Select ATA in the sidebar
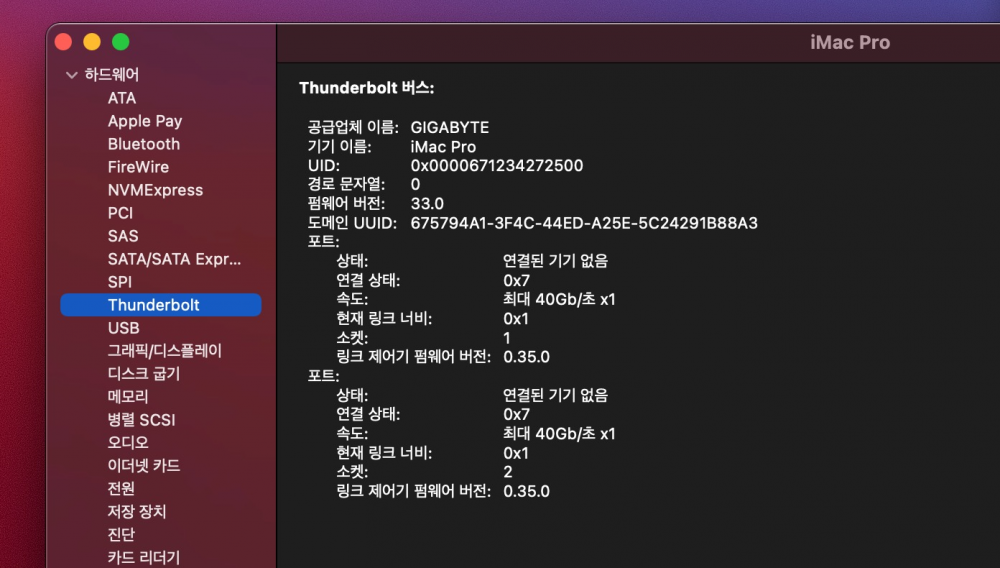Screen dimensions: 1000x568 pos(122,98)
